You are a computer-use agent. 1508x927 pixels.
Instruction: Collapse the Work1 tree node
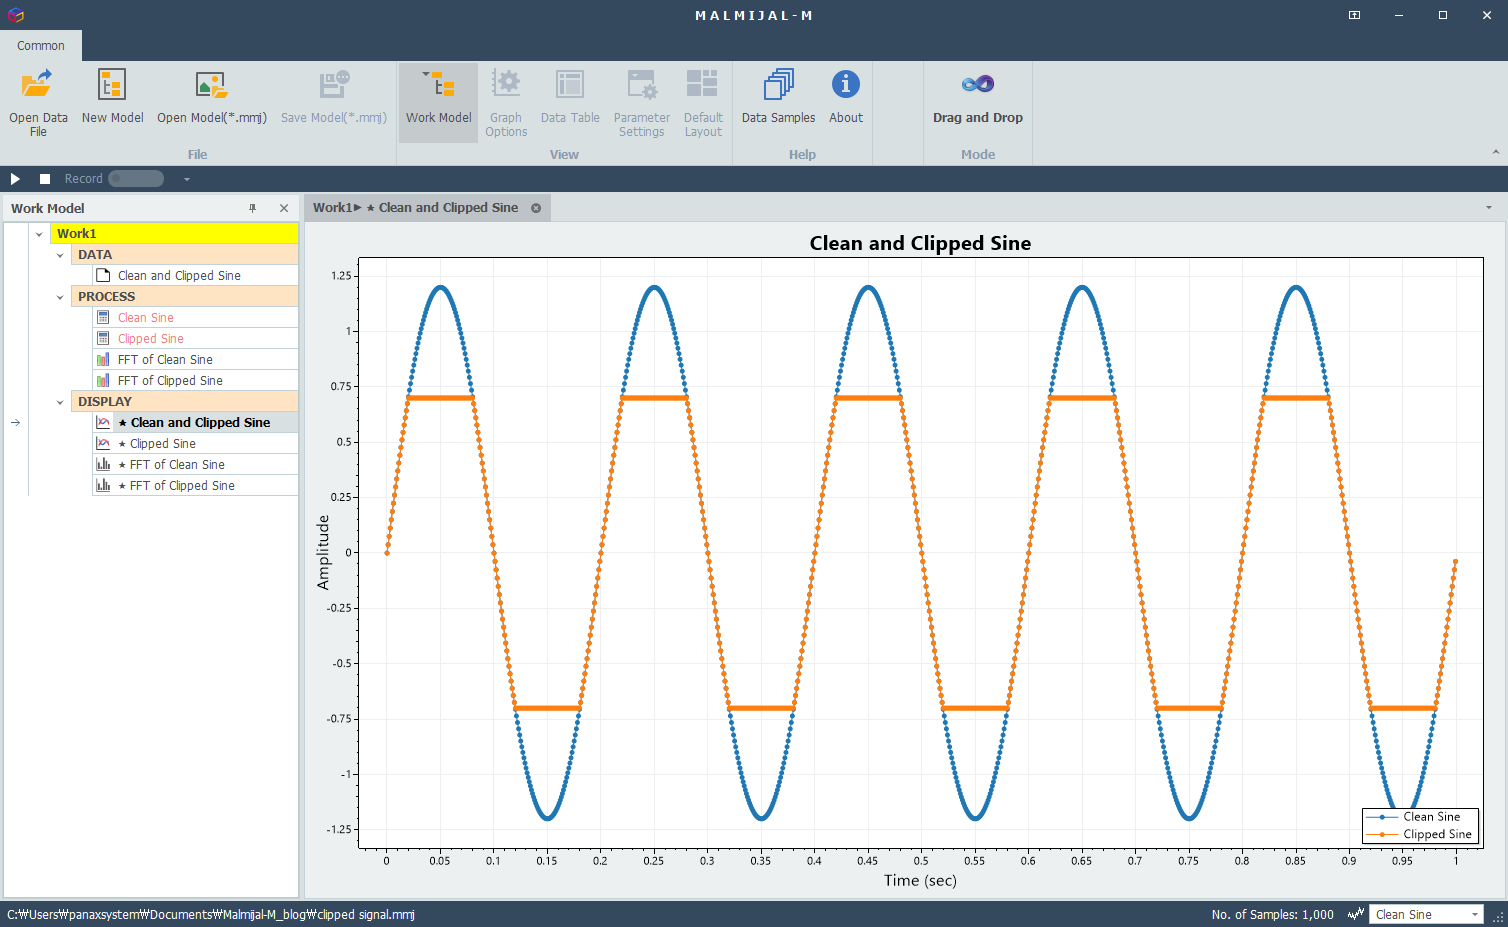39,234
